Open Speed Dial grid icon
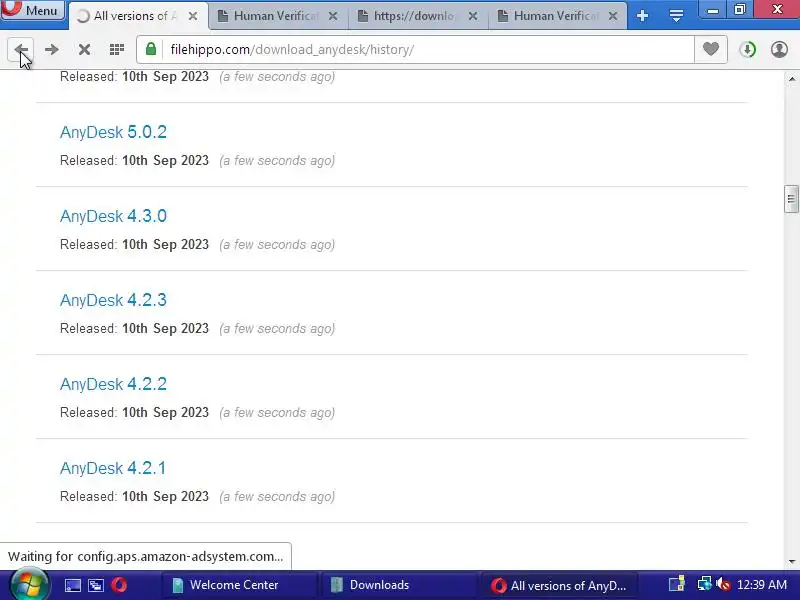This screenshot has width=800, height=600. (117, 49)
